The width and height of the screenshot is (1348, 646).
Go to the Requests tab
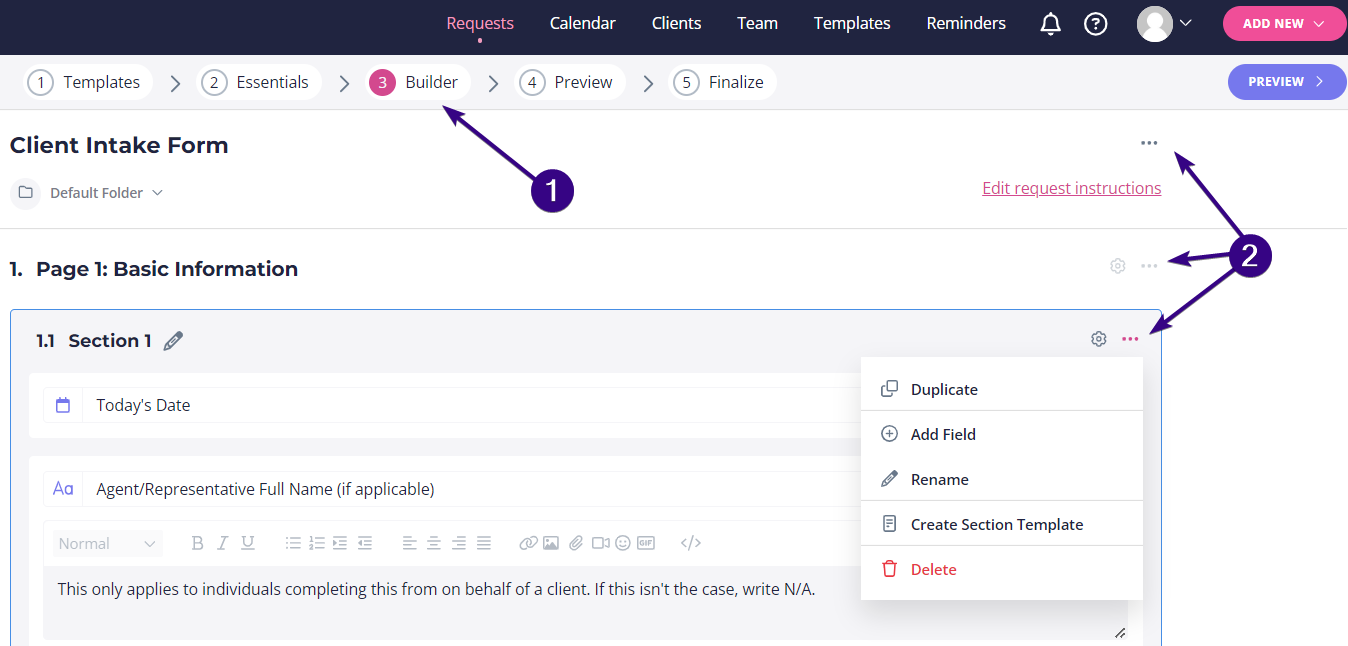(x=480, y=23)
